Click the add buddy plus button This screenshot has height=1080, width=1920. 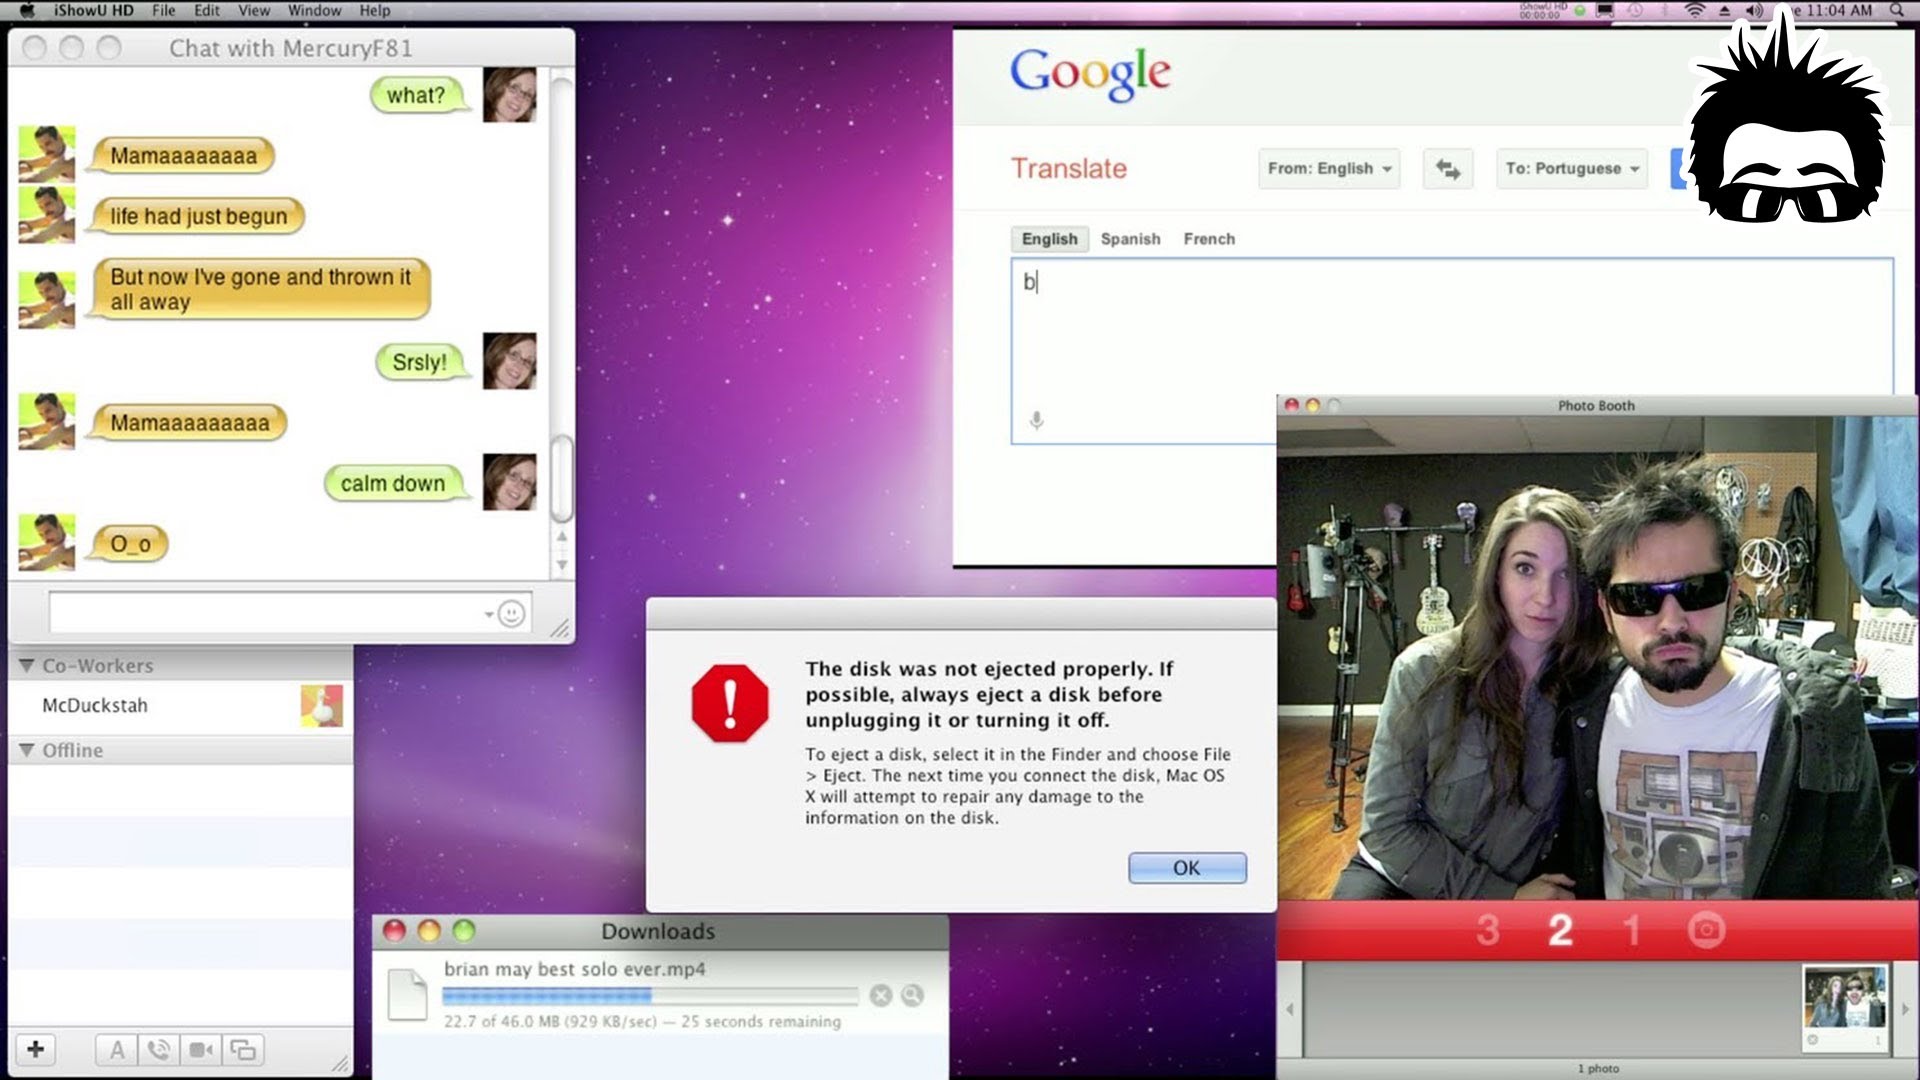pos(36,1049)
